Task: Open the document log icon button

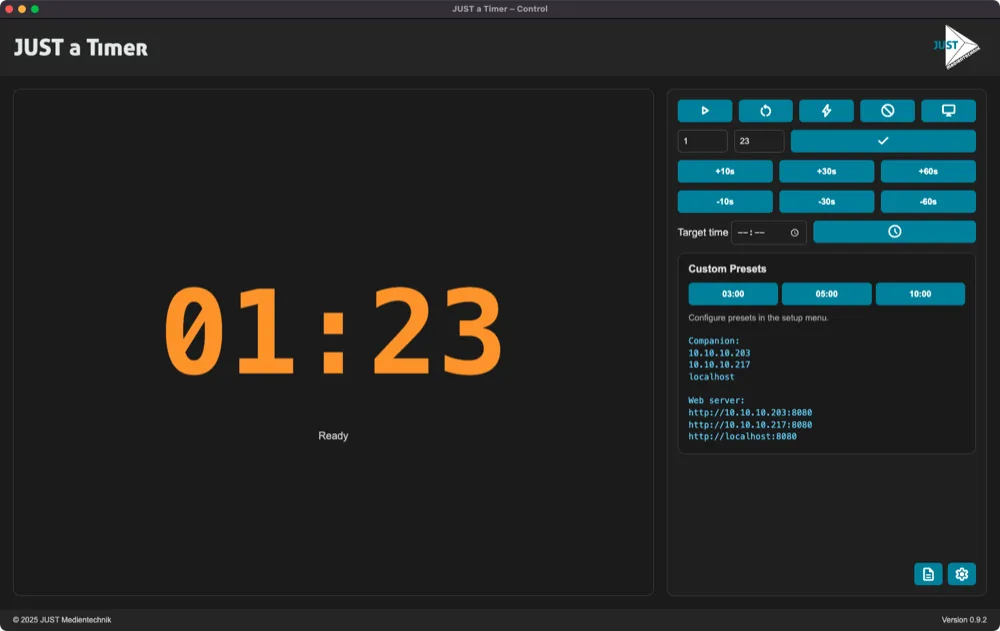Action: click(928, 574)
